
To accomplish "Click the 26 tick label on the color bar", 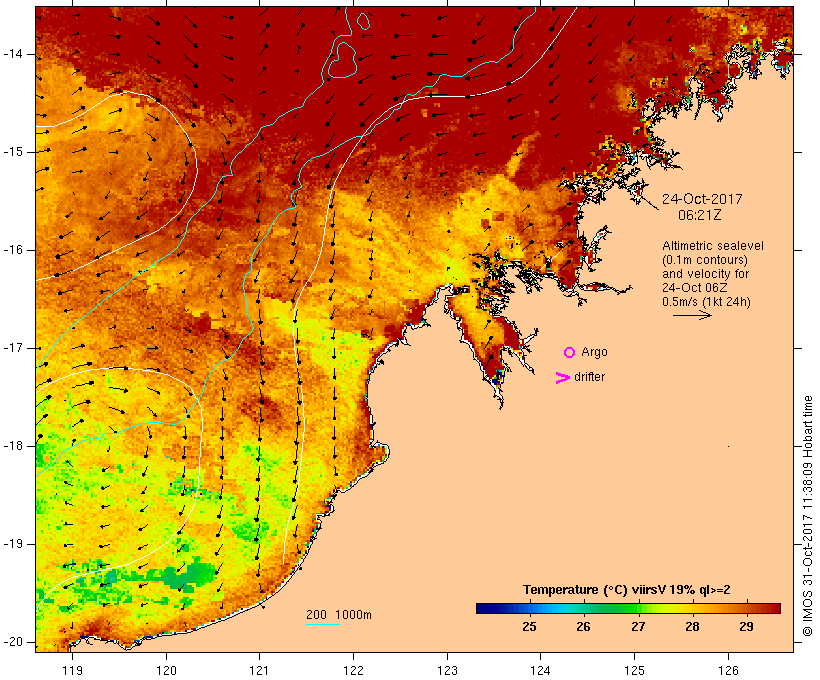I will [x=584, y=627].
